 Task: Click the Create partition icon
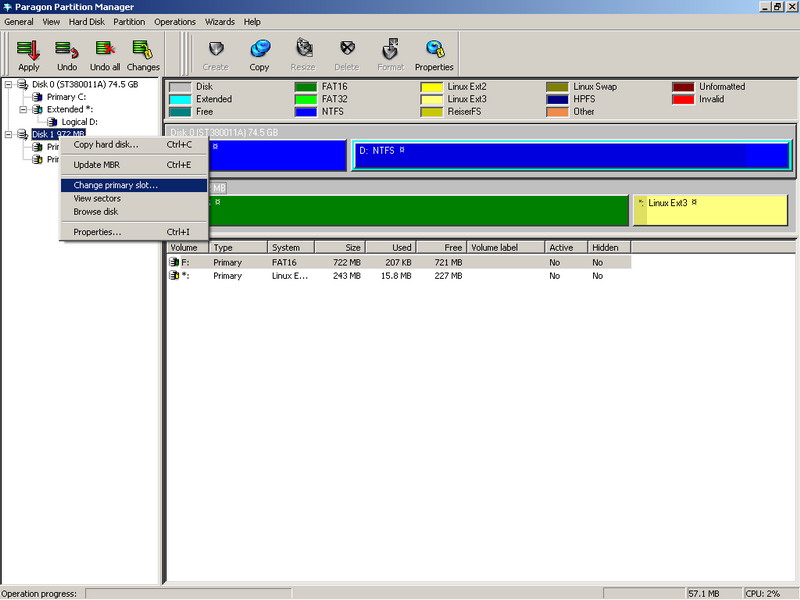216,49
